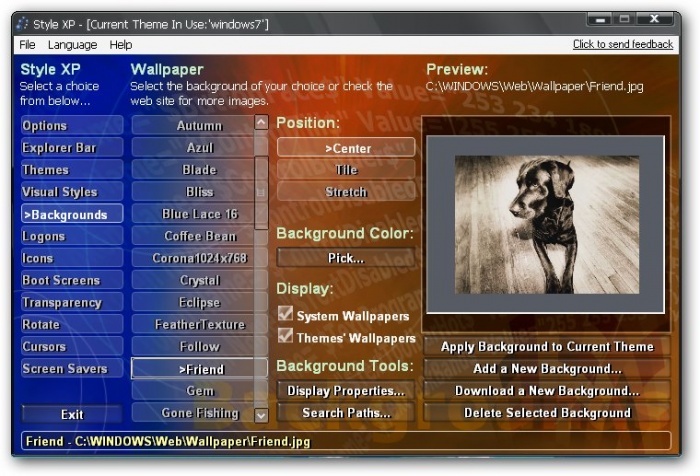This screenshot has height=476, width=700.
Task: Open Search Paths dialog
Action: 346,413
